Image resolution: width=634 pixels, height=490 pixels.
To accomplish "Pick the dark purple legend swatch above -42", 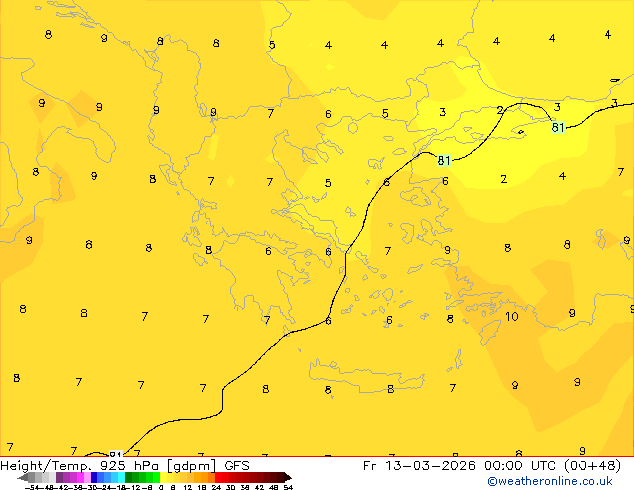I will [59, 477].
